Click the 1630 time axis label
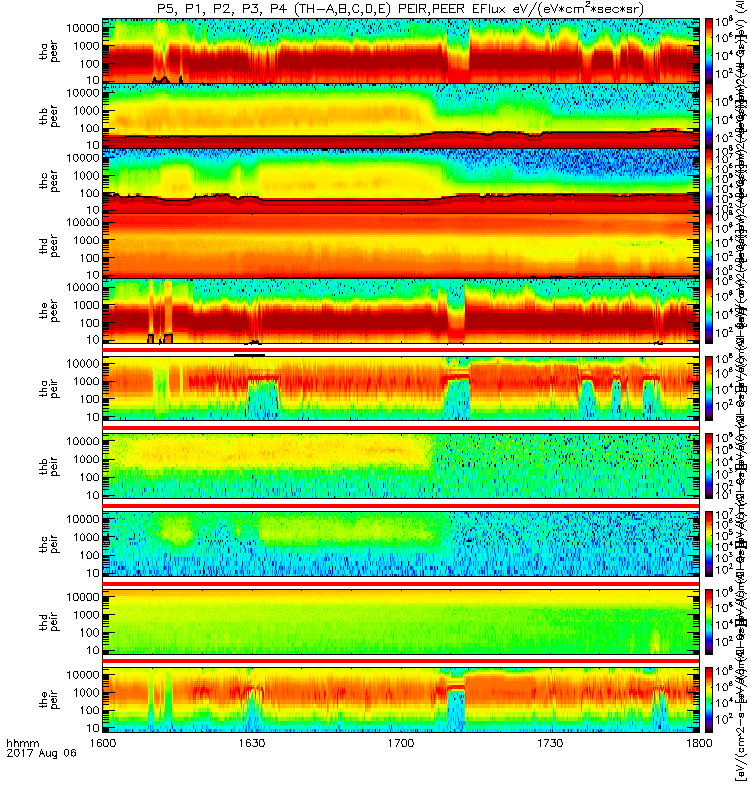 [x=252, y=743]
